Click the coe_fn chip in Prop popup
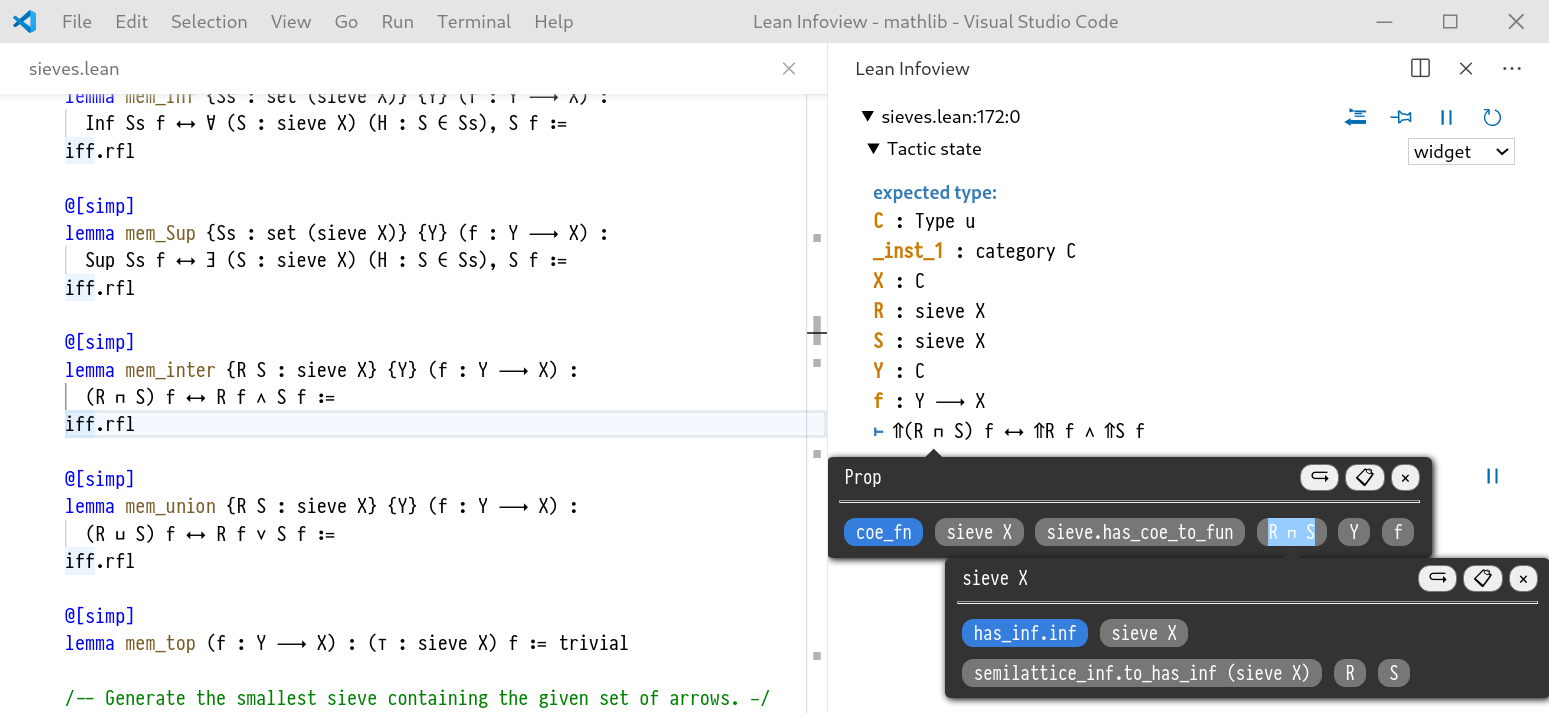This screenshot has height=713, width=1549. 884,532
